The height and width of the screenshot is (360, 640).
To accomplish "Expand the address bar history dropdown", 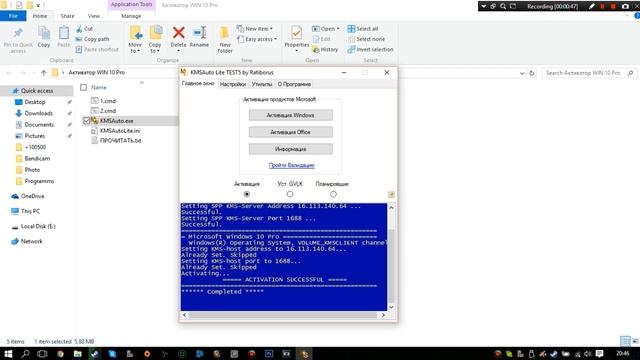I will pos(522,73).
